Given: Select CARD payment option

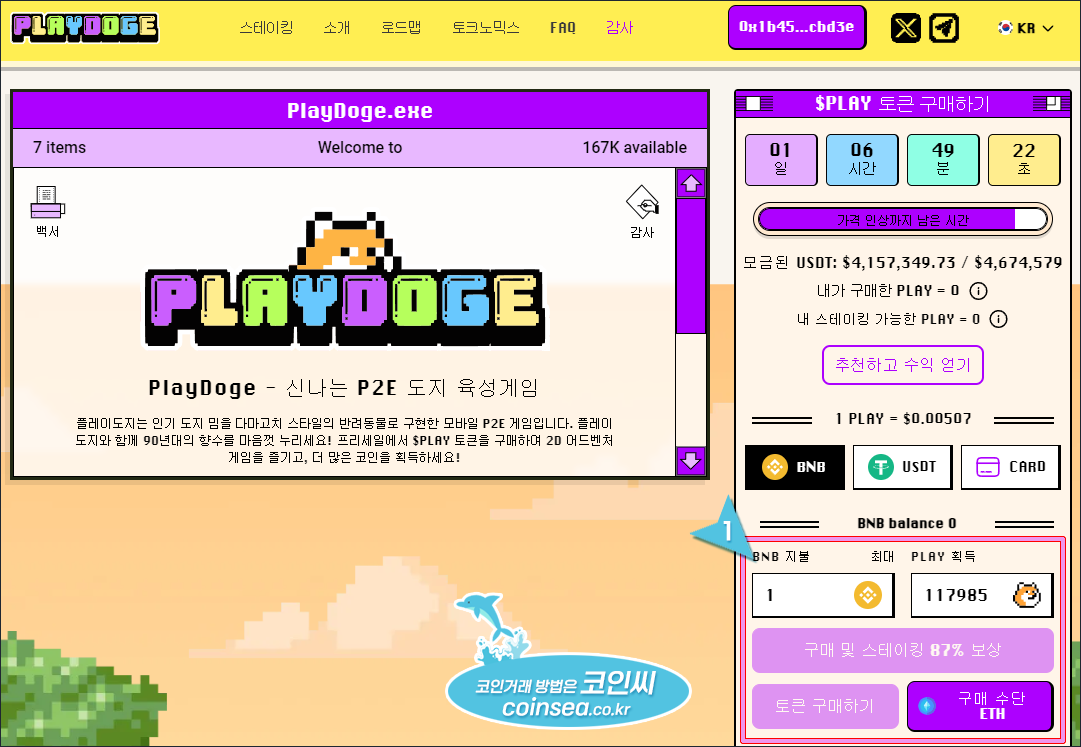Looking at the screenshot, I should point(1011,467).
